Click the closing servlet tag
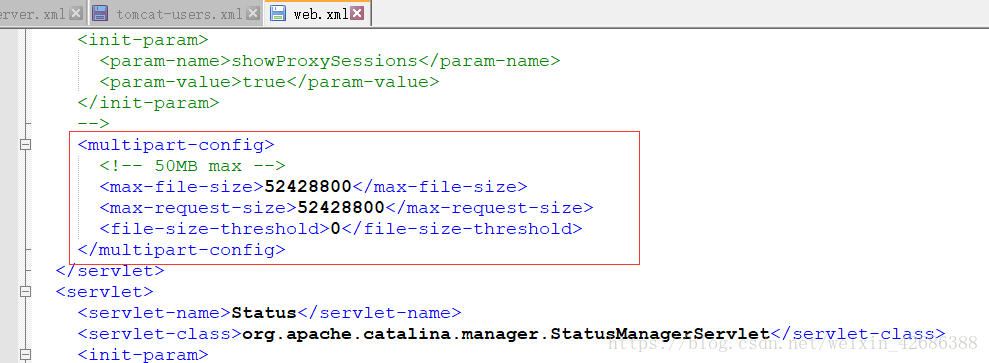The height and width of the screenshot is (363, 989). (x=110, y=271)
